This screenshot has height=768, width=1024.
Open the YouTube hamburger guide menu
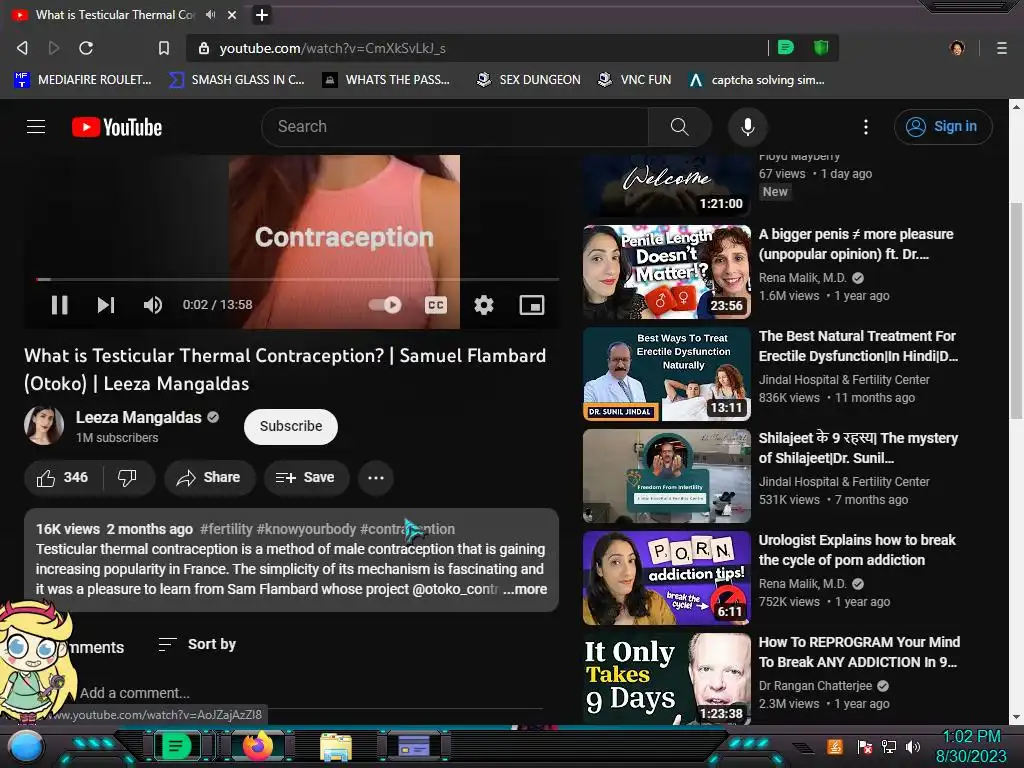36,127
